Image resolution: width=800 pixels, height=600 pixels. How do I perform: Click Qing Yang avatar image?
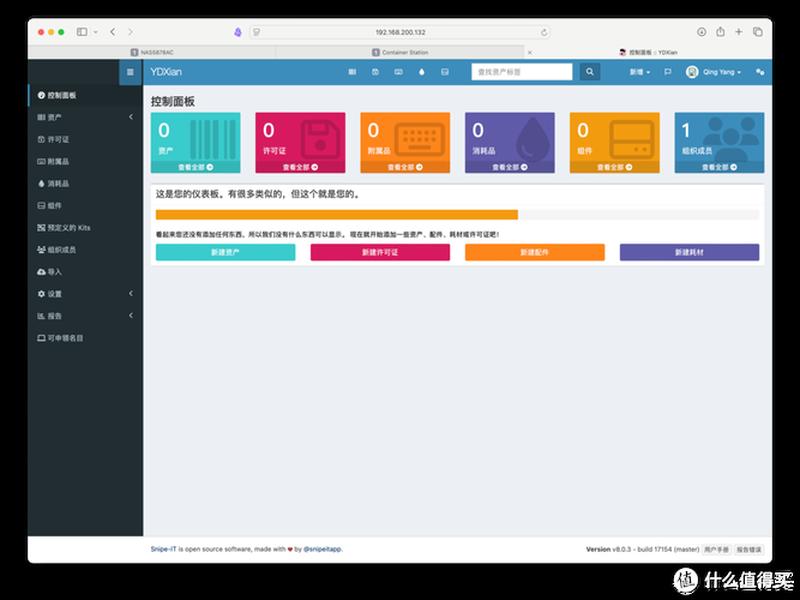click(x=692, y=72)
